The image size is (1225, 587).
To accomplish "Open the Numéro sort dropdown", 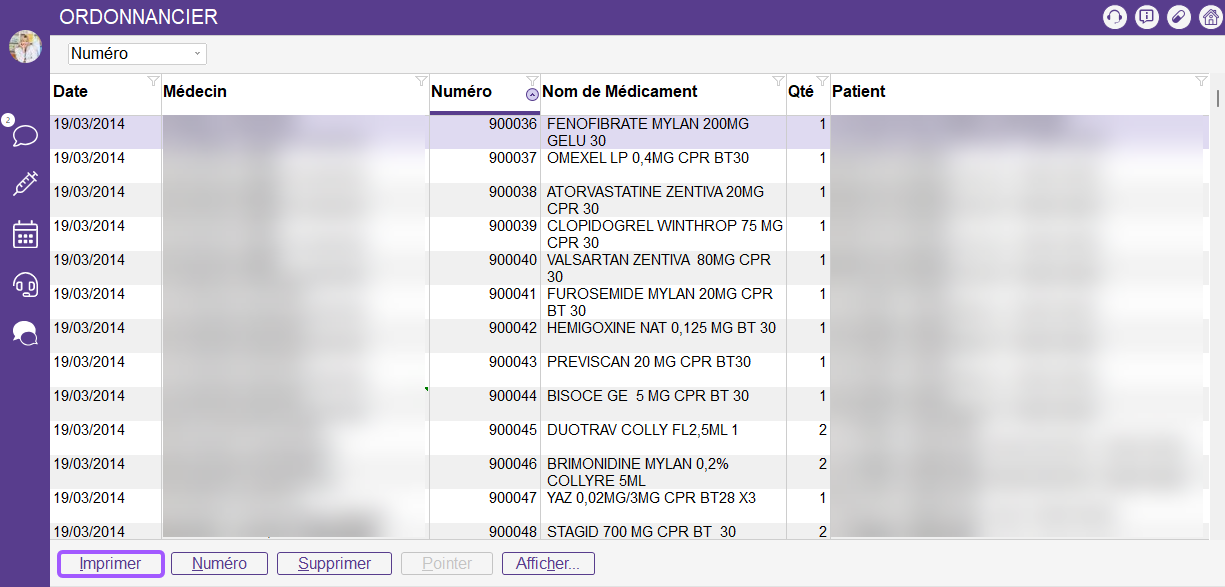I will coord(137,54).
